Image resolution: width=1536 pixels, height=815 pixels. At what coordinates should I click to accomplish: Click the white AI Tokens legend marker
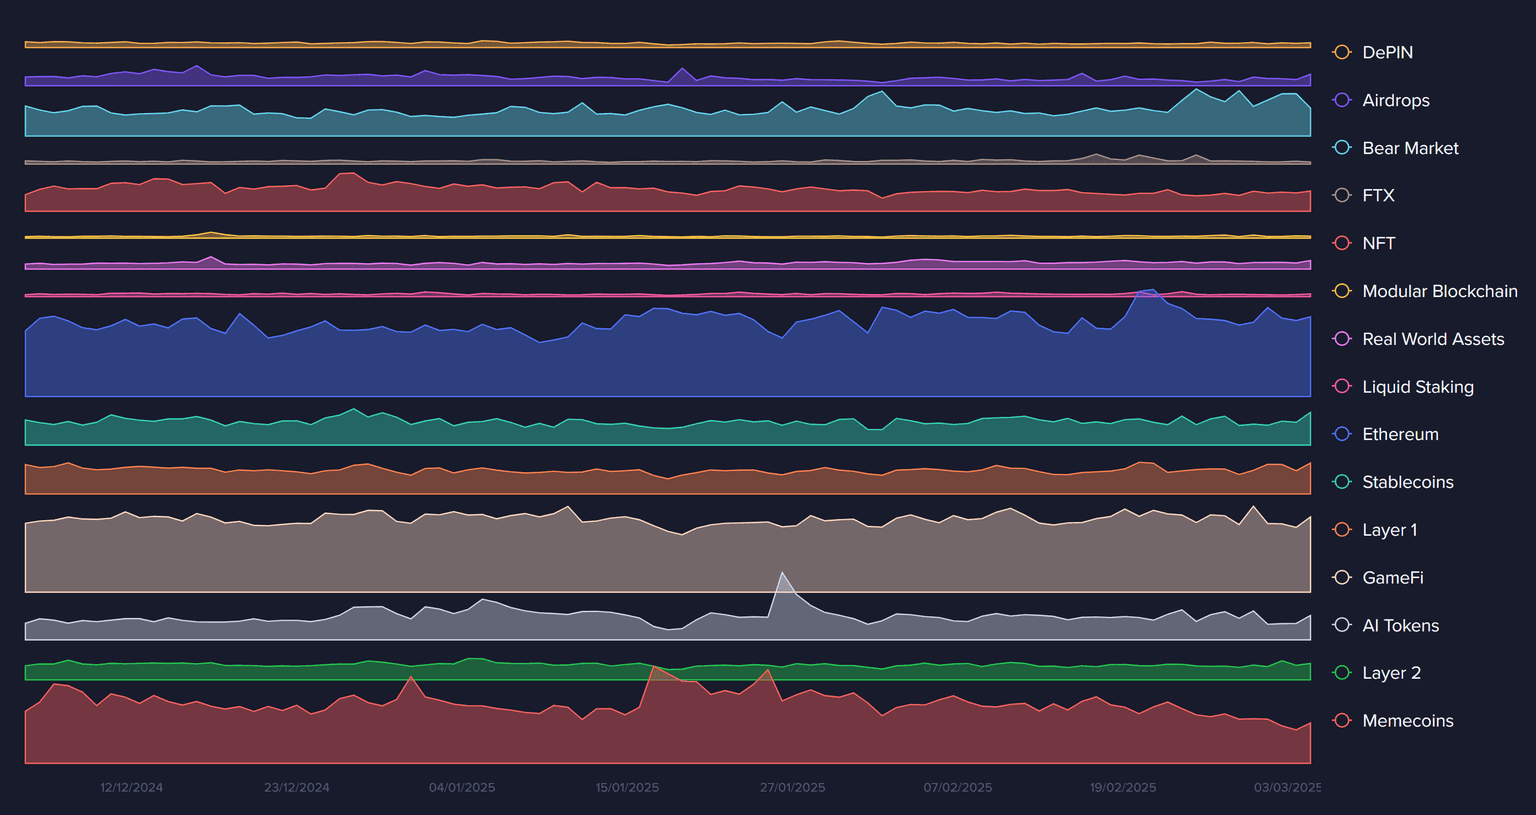coord(1342,625)
